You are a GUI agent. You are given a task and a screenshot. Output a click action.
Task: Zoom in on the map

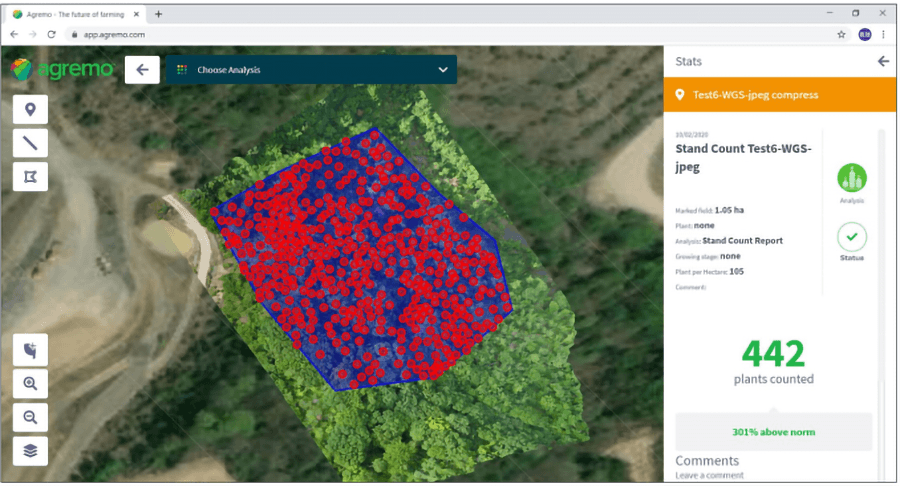click(30, 383)
